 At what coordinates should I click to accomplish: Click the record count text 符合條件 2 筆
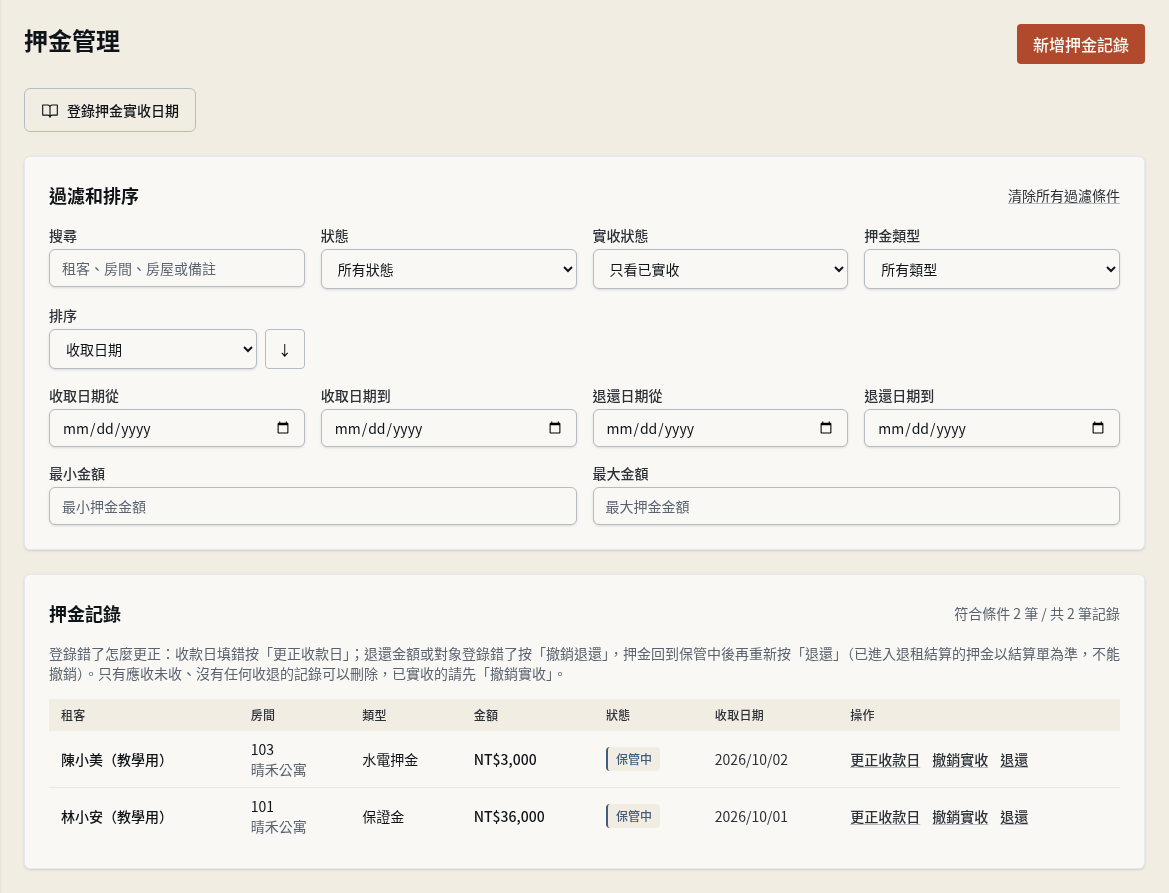click(996, 613)
